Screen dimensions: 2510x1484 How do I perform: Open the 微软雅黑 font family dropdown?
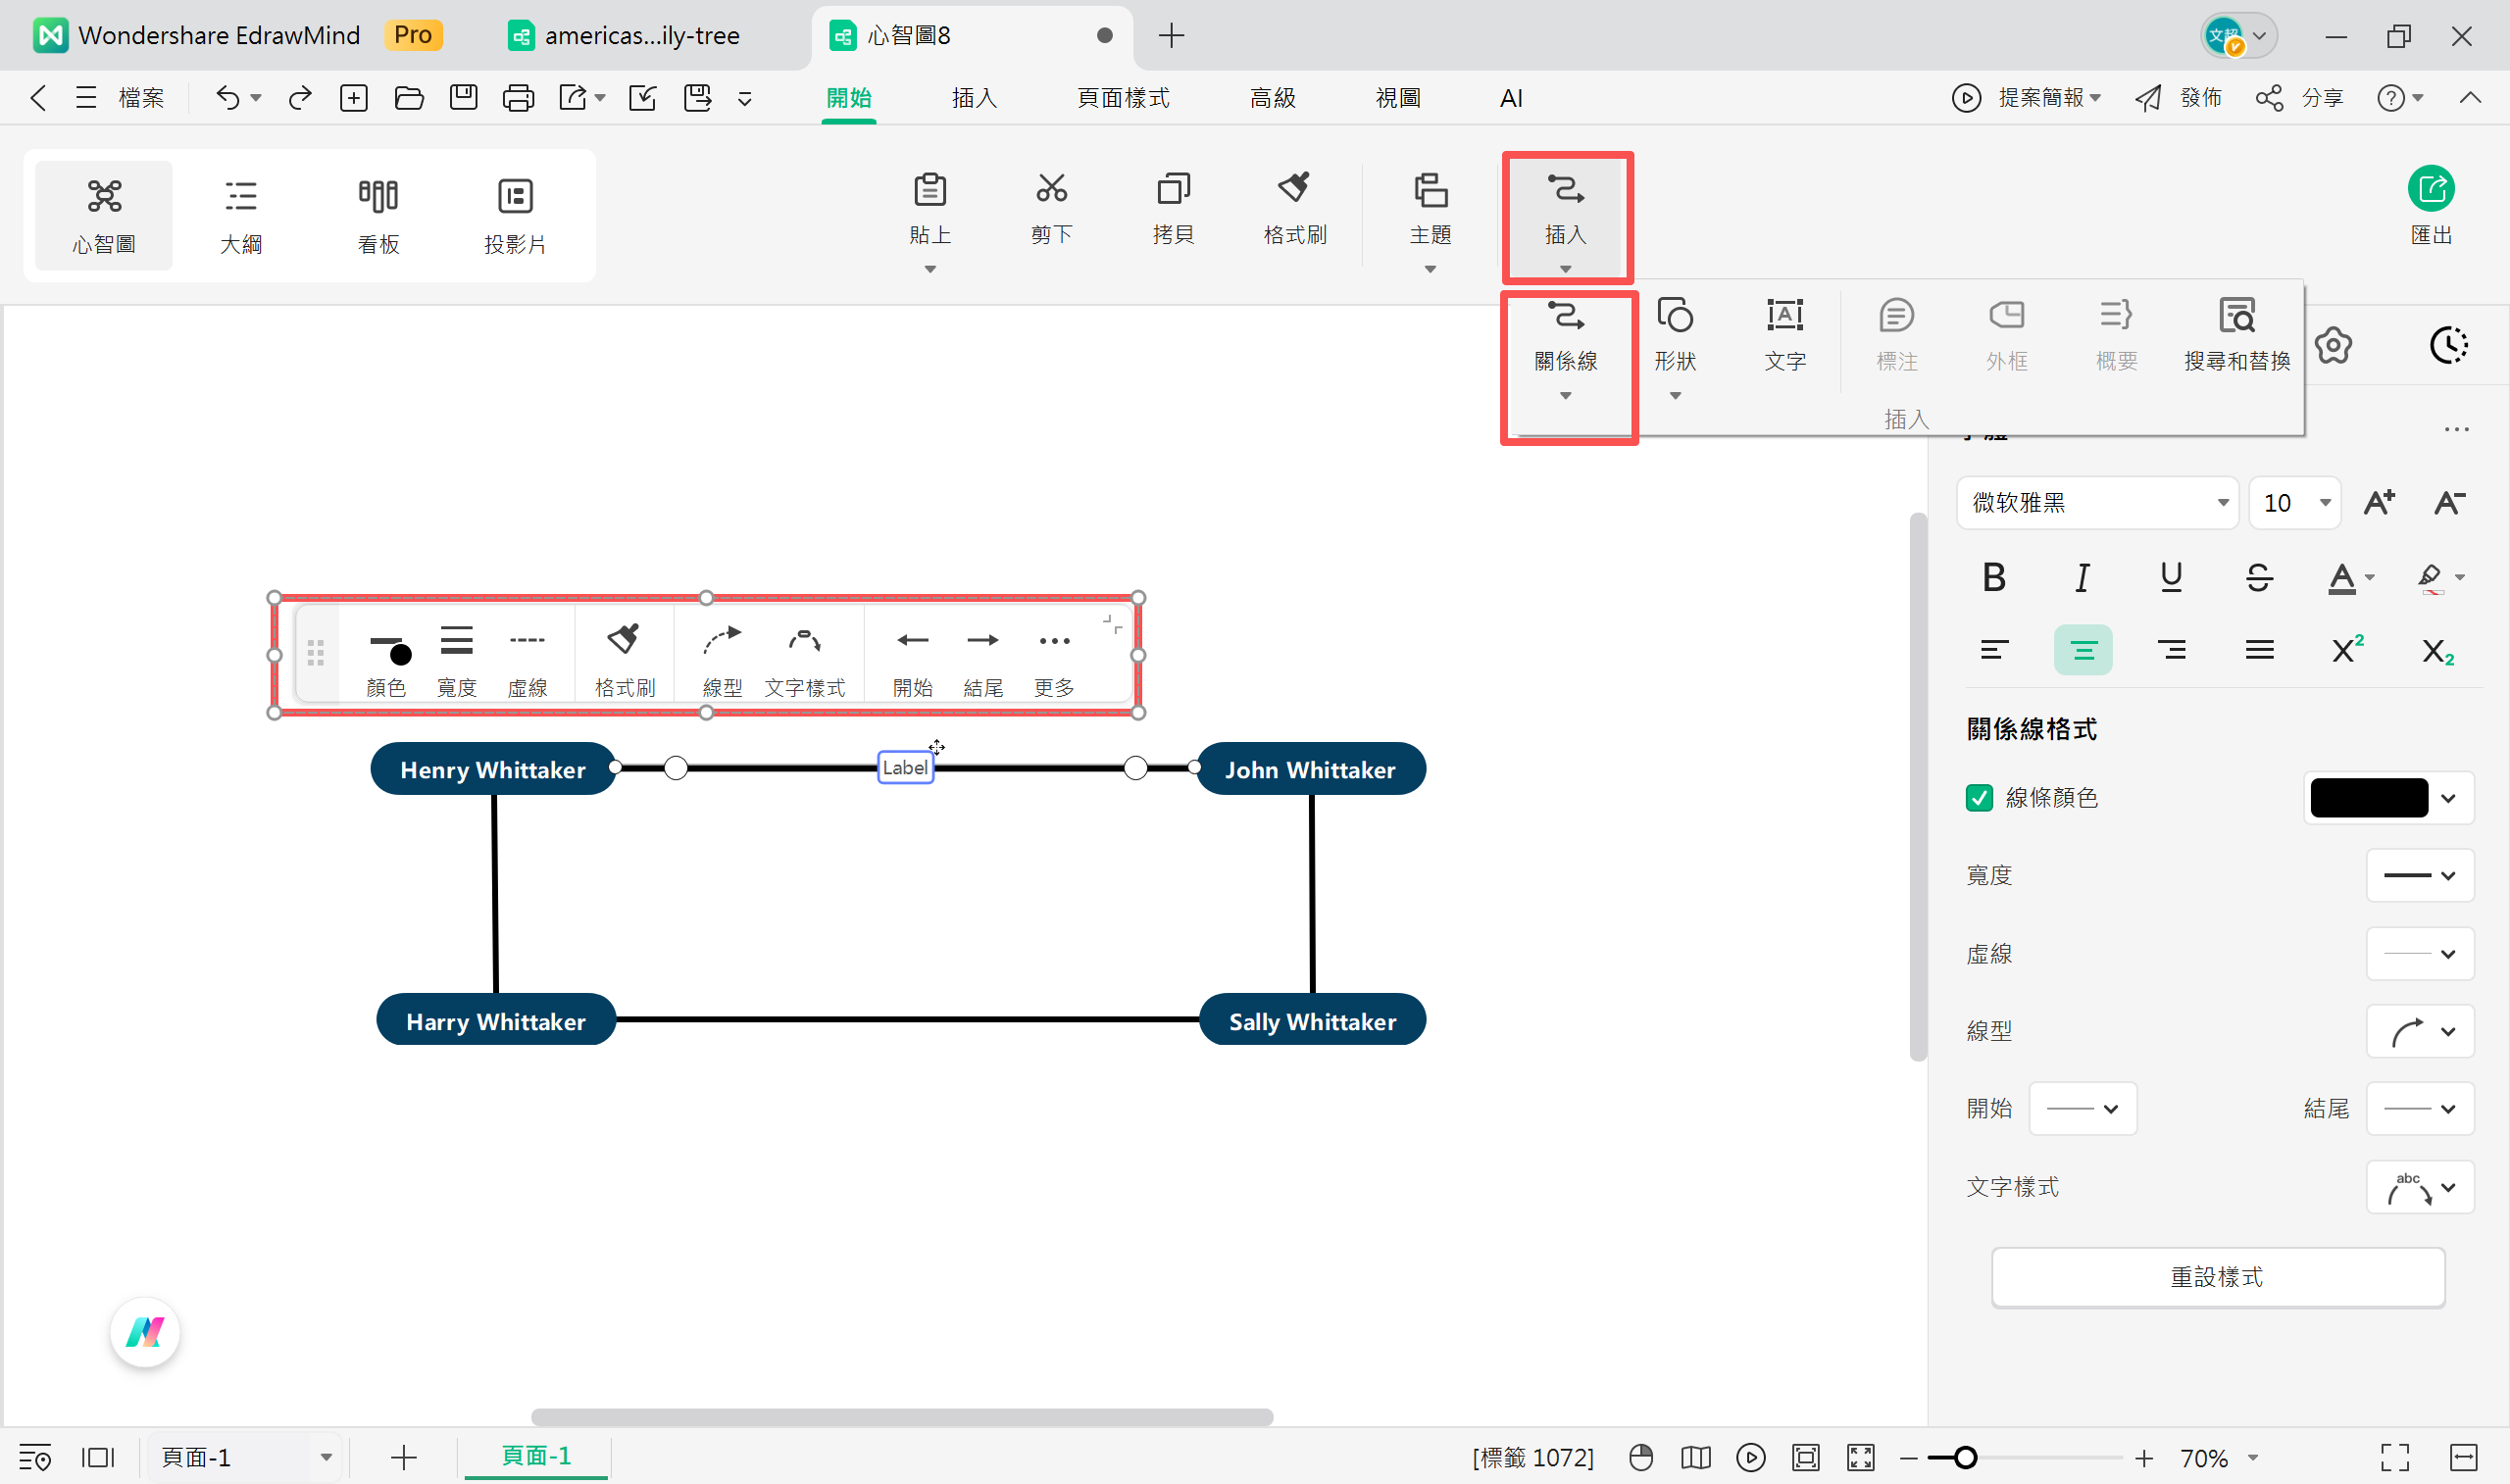click(2096, 502)
